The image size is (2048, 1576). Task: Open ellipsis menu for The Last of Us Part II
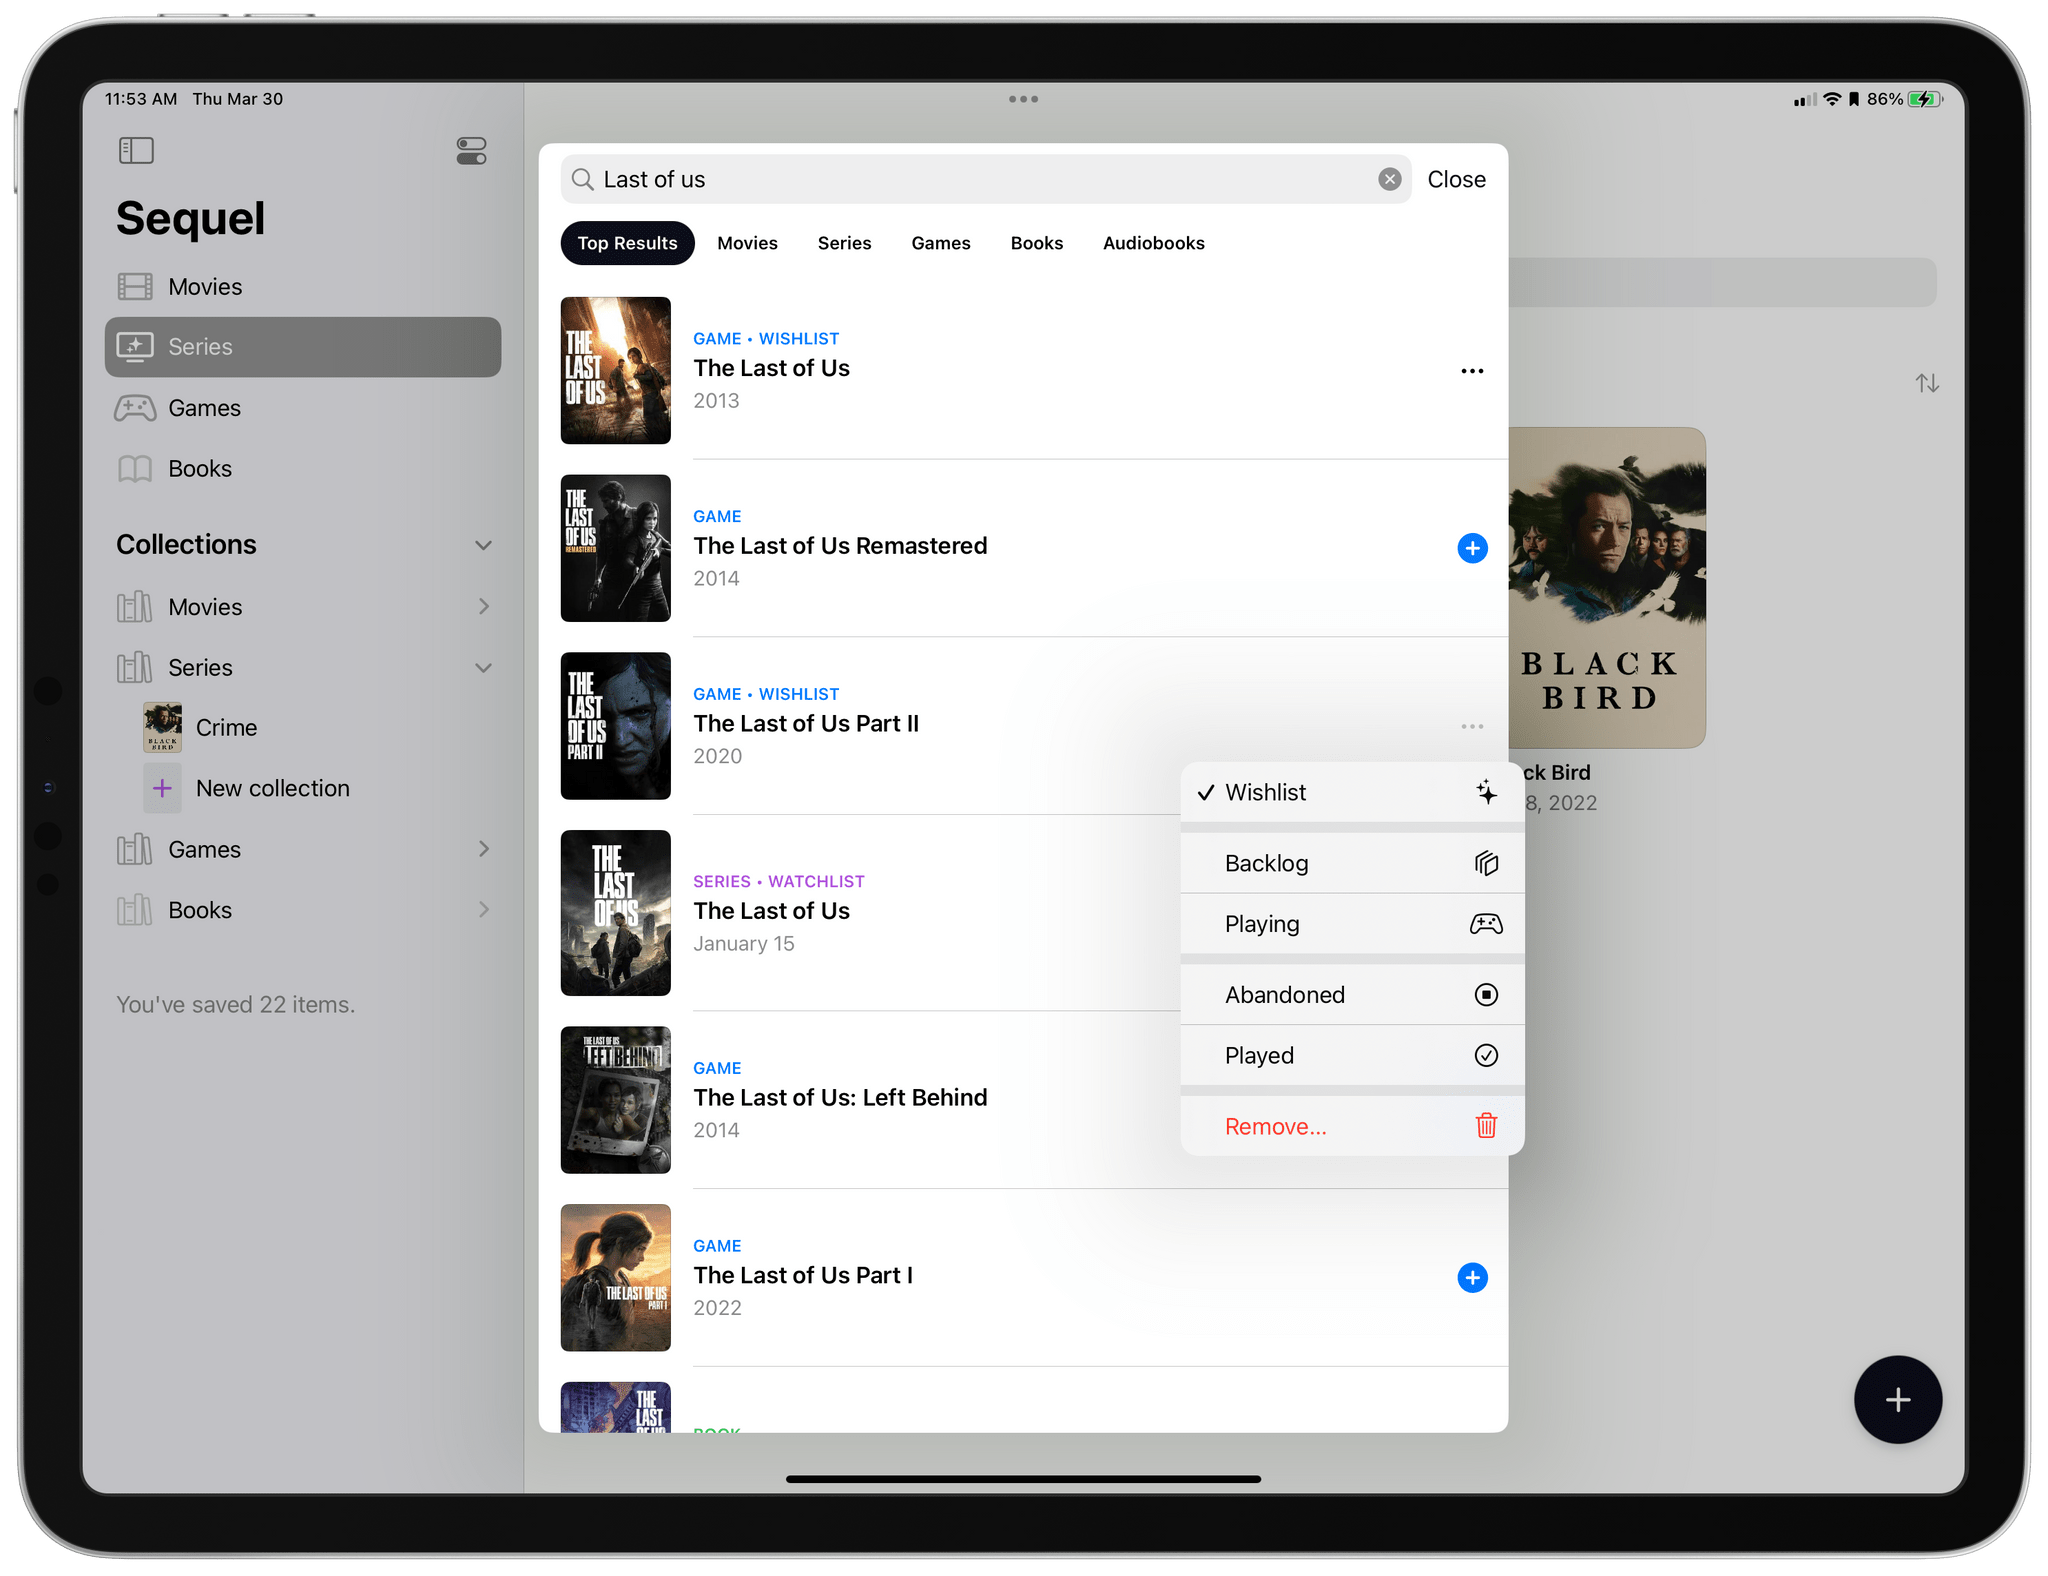point(1472,726)
